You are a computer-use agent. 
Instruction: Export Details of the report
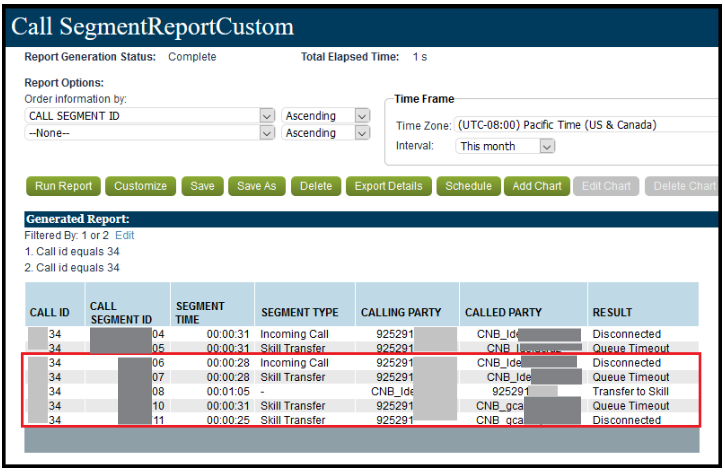pyautogui.click(x=388, y=186)
